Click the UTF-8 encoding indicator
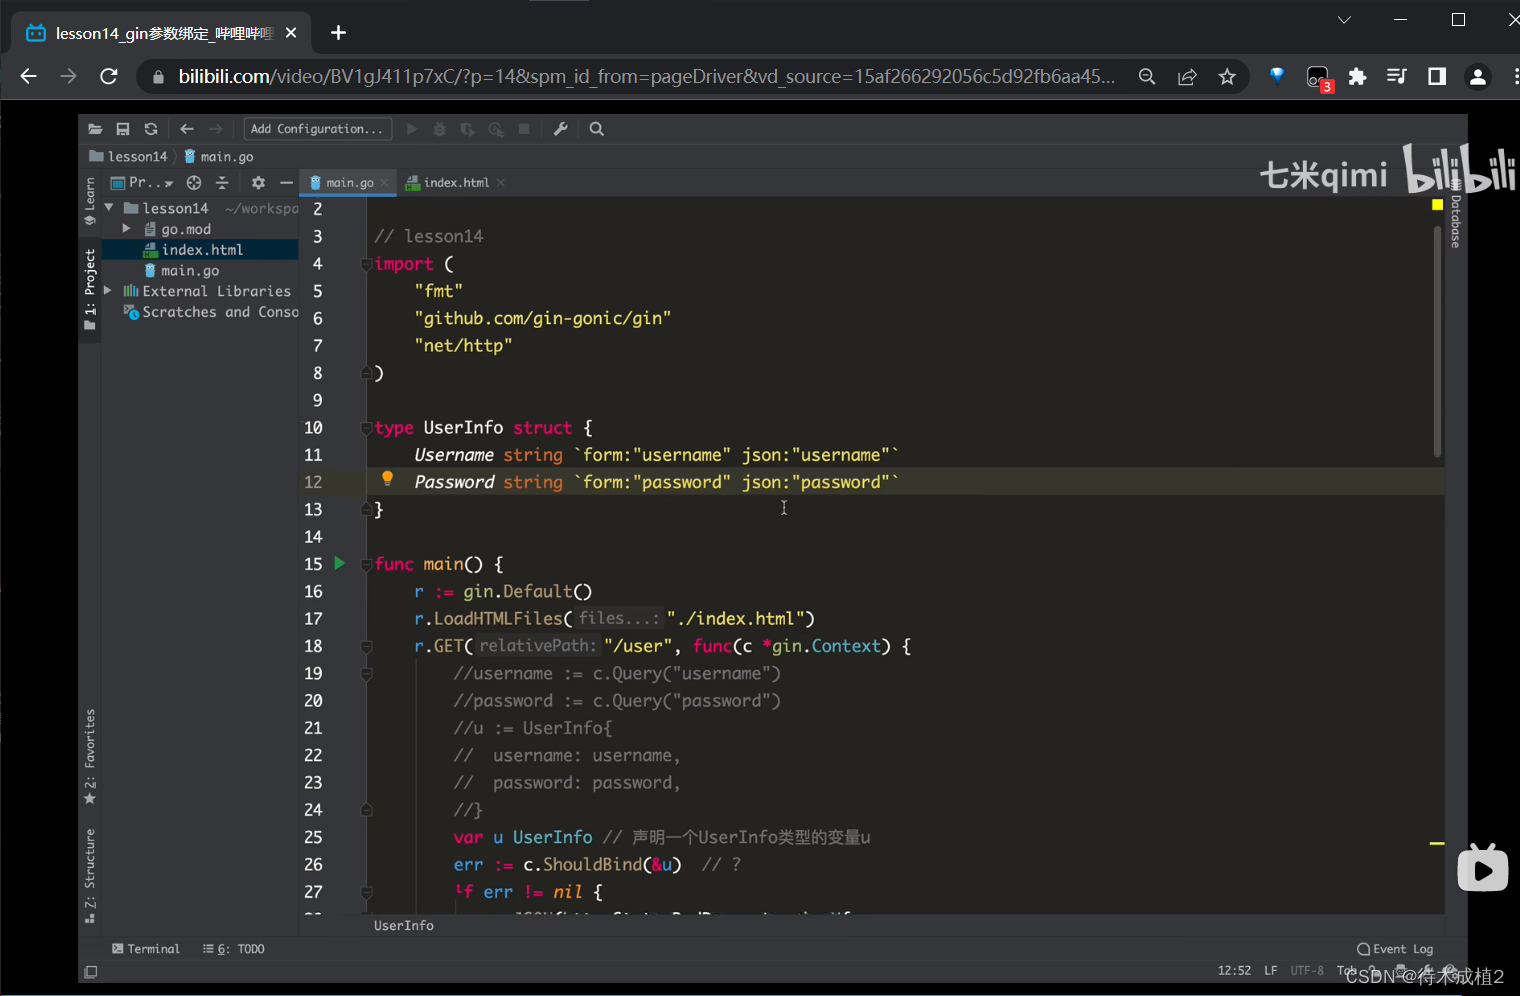Image resolution: width=1520 pixels, height=996 pixels. coord(1306,971)
